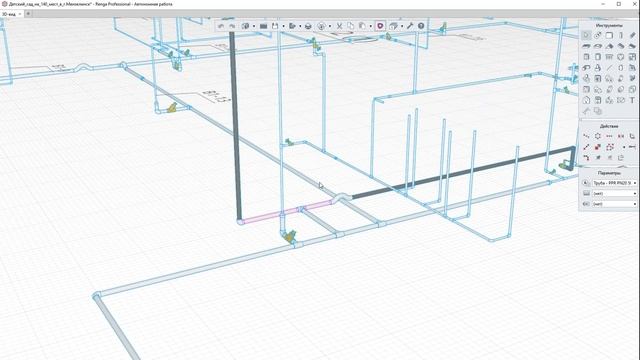The height and width of the screenshot is (360, 640).
Task: Select the line tool
Action: pos(609,67)
